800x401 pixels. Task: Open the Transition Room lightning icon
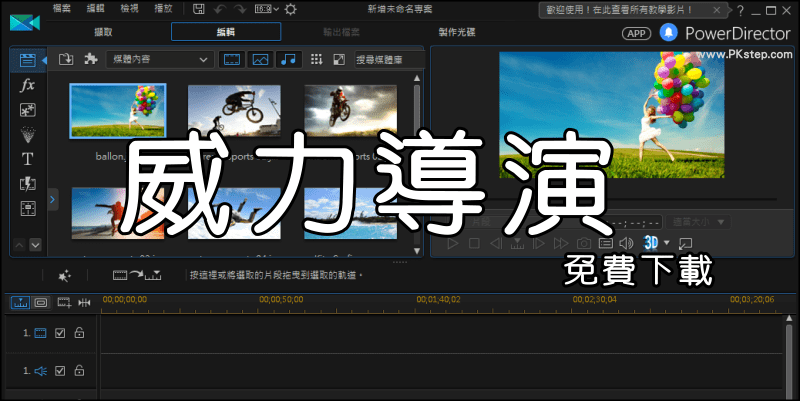[28, 184]
